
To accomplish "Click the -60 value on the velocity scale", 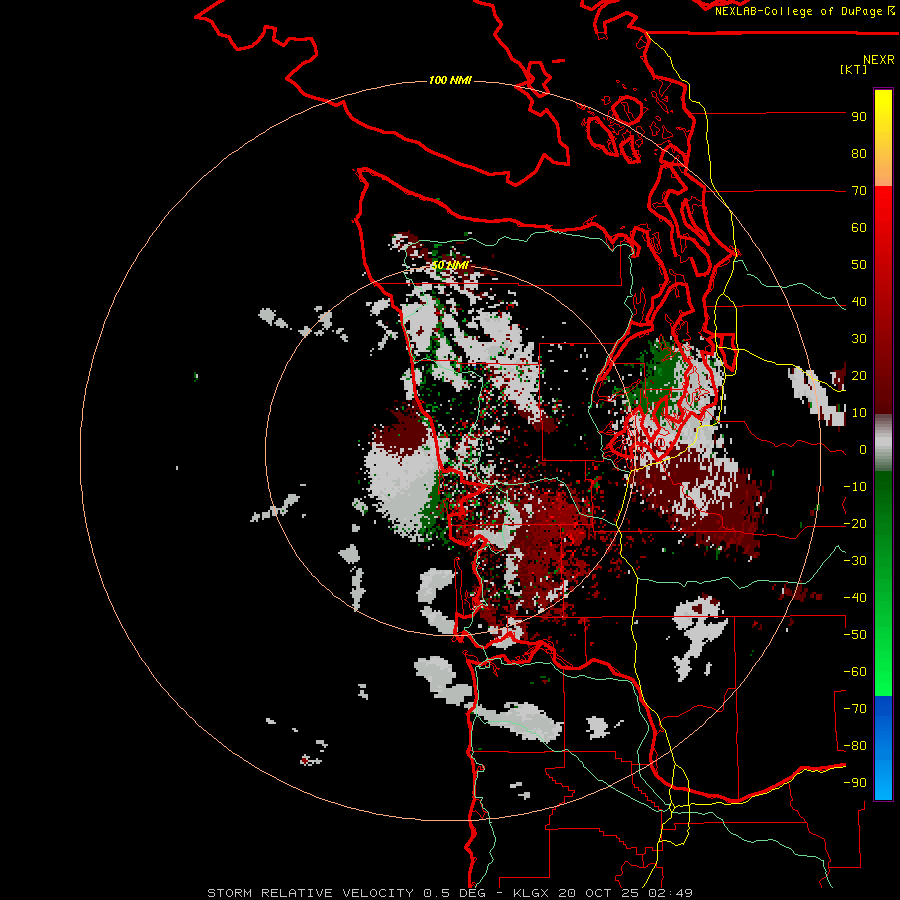I will coord(855,672).
